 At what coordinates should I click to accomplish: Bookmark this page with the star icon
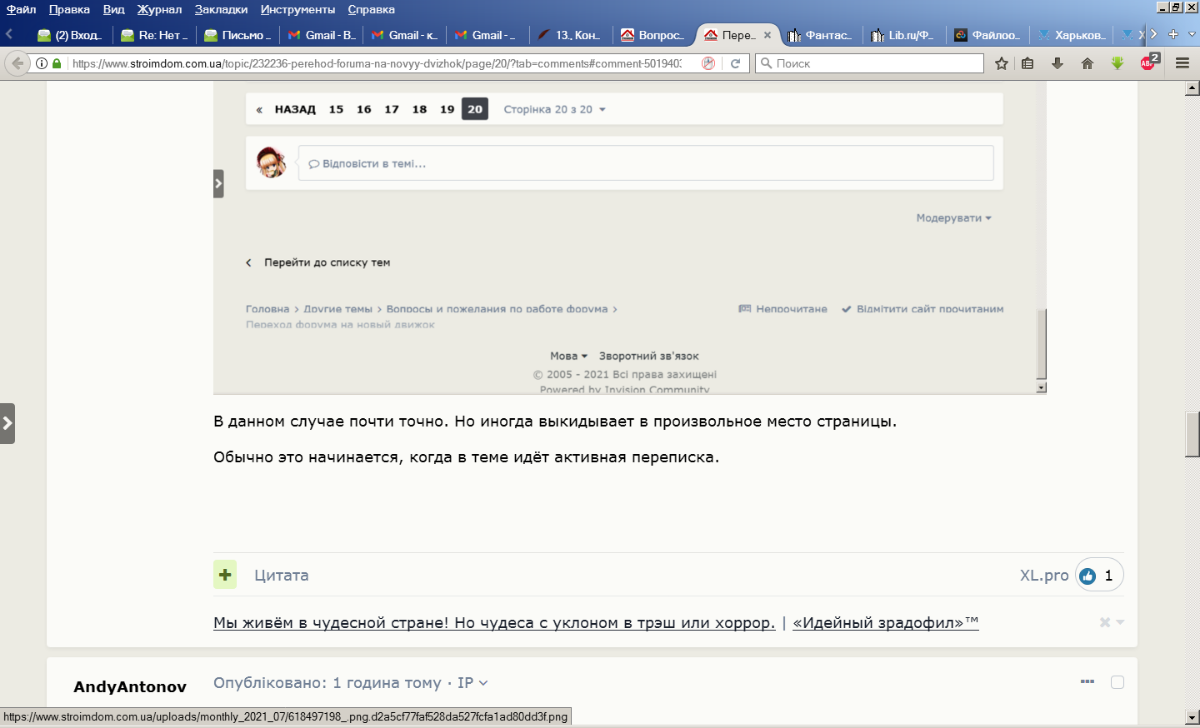click(1001, 63)
